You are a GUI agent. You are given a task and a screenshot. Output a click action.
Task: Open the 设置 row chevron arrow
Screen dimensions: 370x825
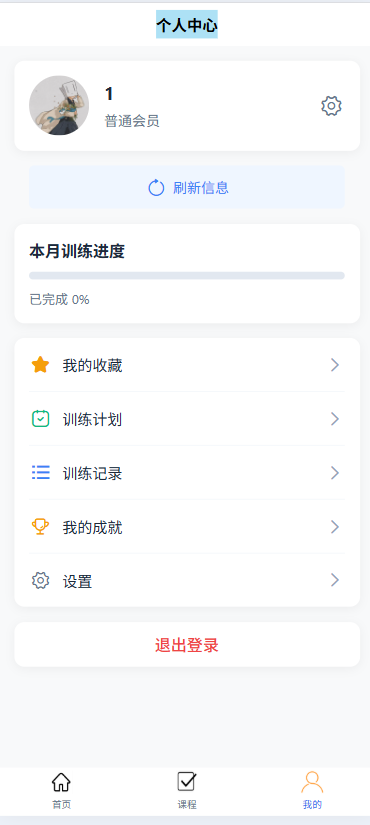click(335, 580)
